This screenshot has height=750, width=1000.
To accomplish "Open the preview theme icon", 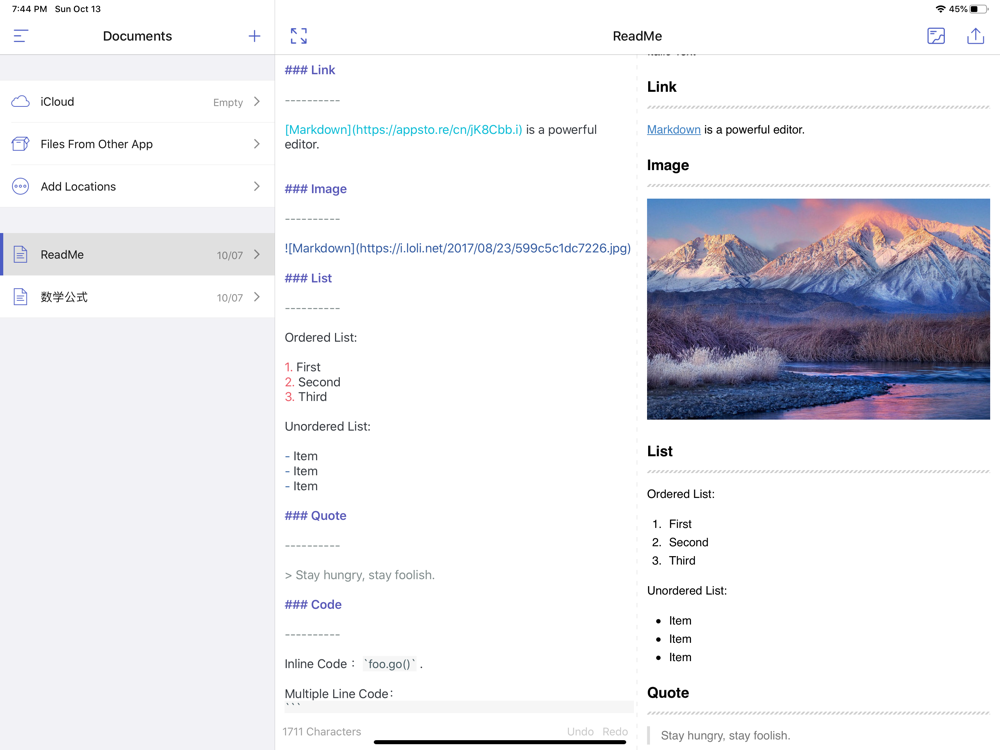I will point(936,36).
